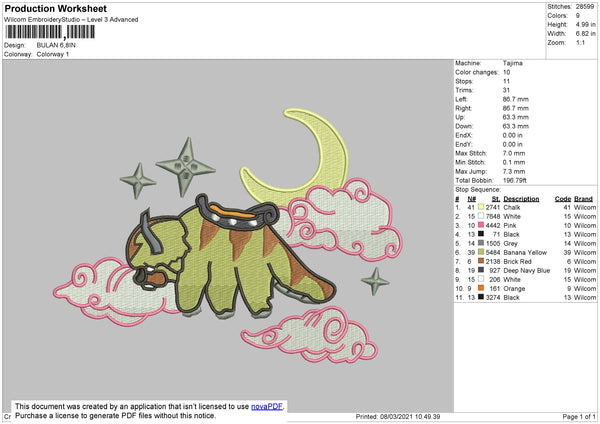
Task: Click the 'EndX:' label
Action: 464,135
